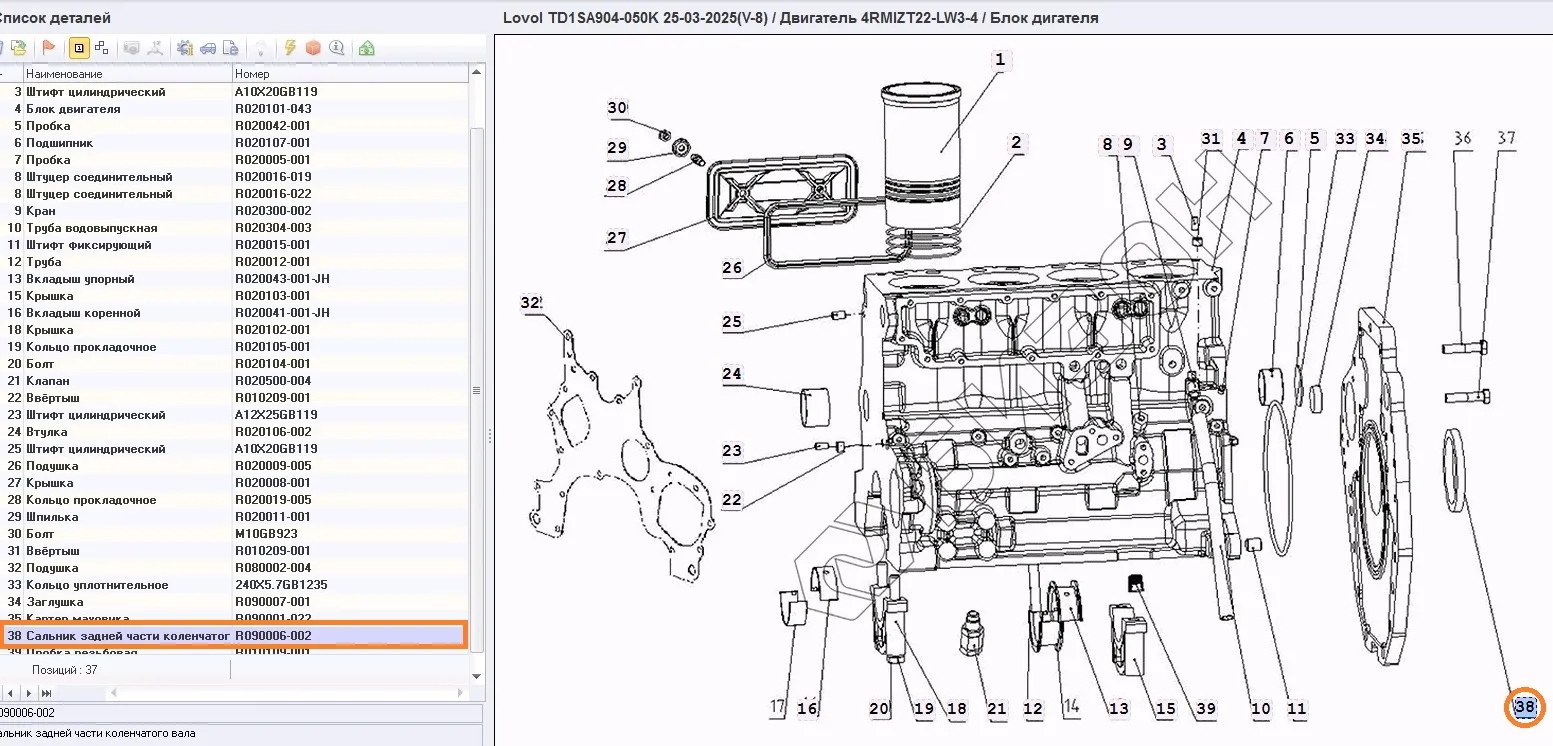This screenshot has height=746, width=1553.
Task: Open the info speech bubble icon
Action: click(x=337, y=48)
